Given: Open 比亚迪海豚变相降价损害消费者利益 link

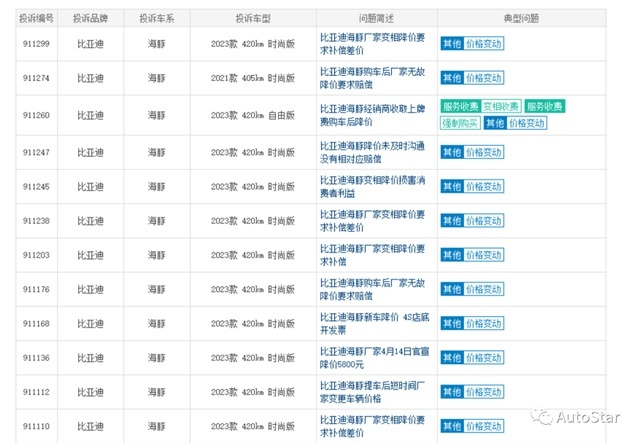Looking at the screenshot, I should click(x=372, y=187).
